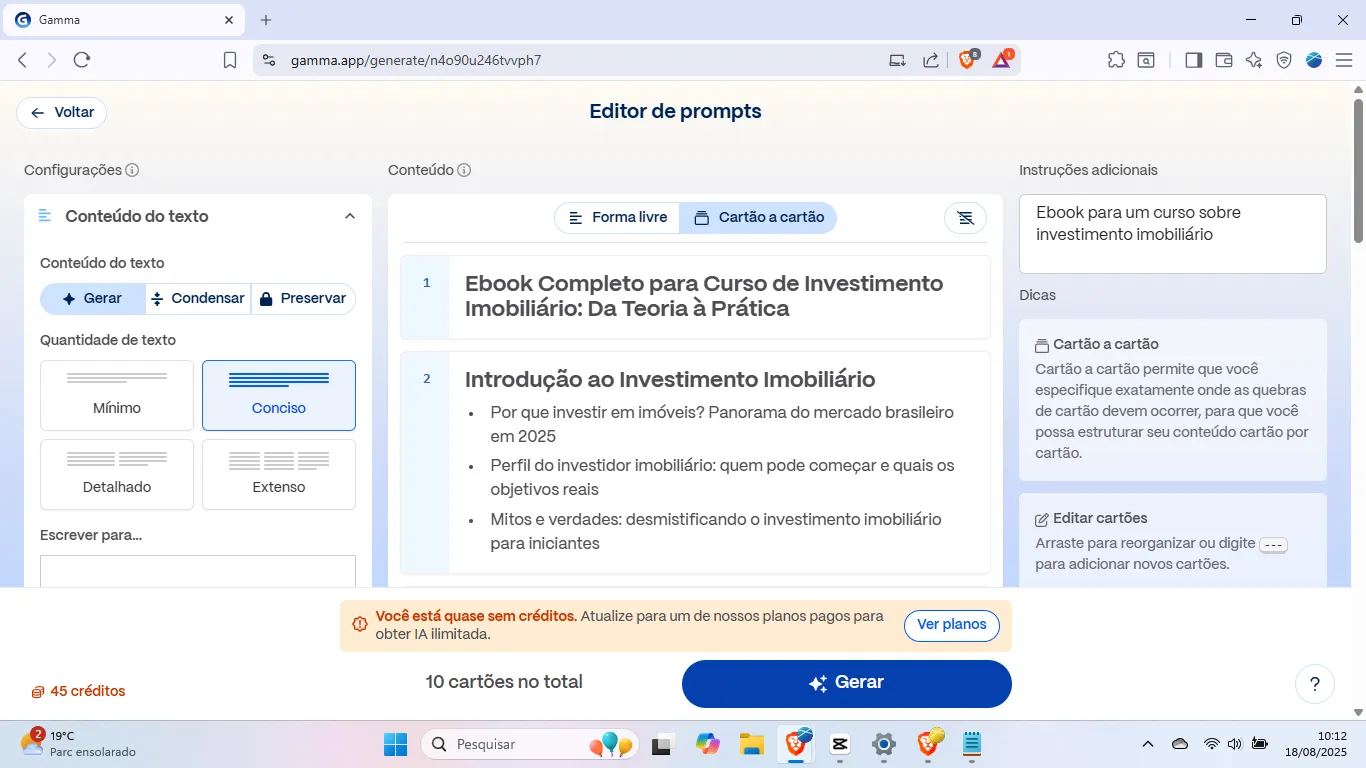Click the Escrever para input field
The width and height of the screenshot is (1366, 768).
tap(198, 571)
